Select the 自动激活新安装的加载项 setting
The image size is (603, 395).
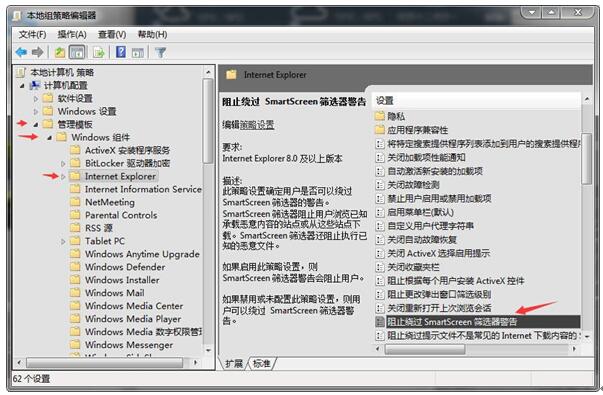[435, 171]
